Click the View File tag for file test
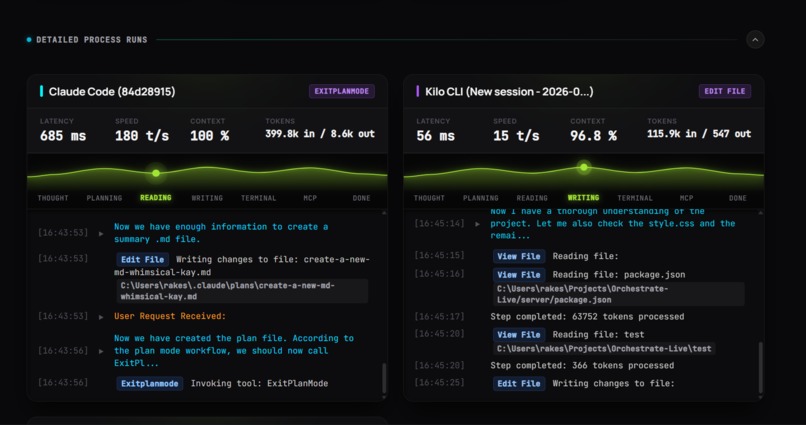Viewport: 806px width, 425px height. tap(519, 335)
